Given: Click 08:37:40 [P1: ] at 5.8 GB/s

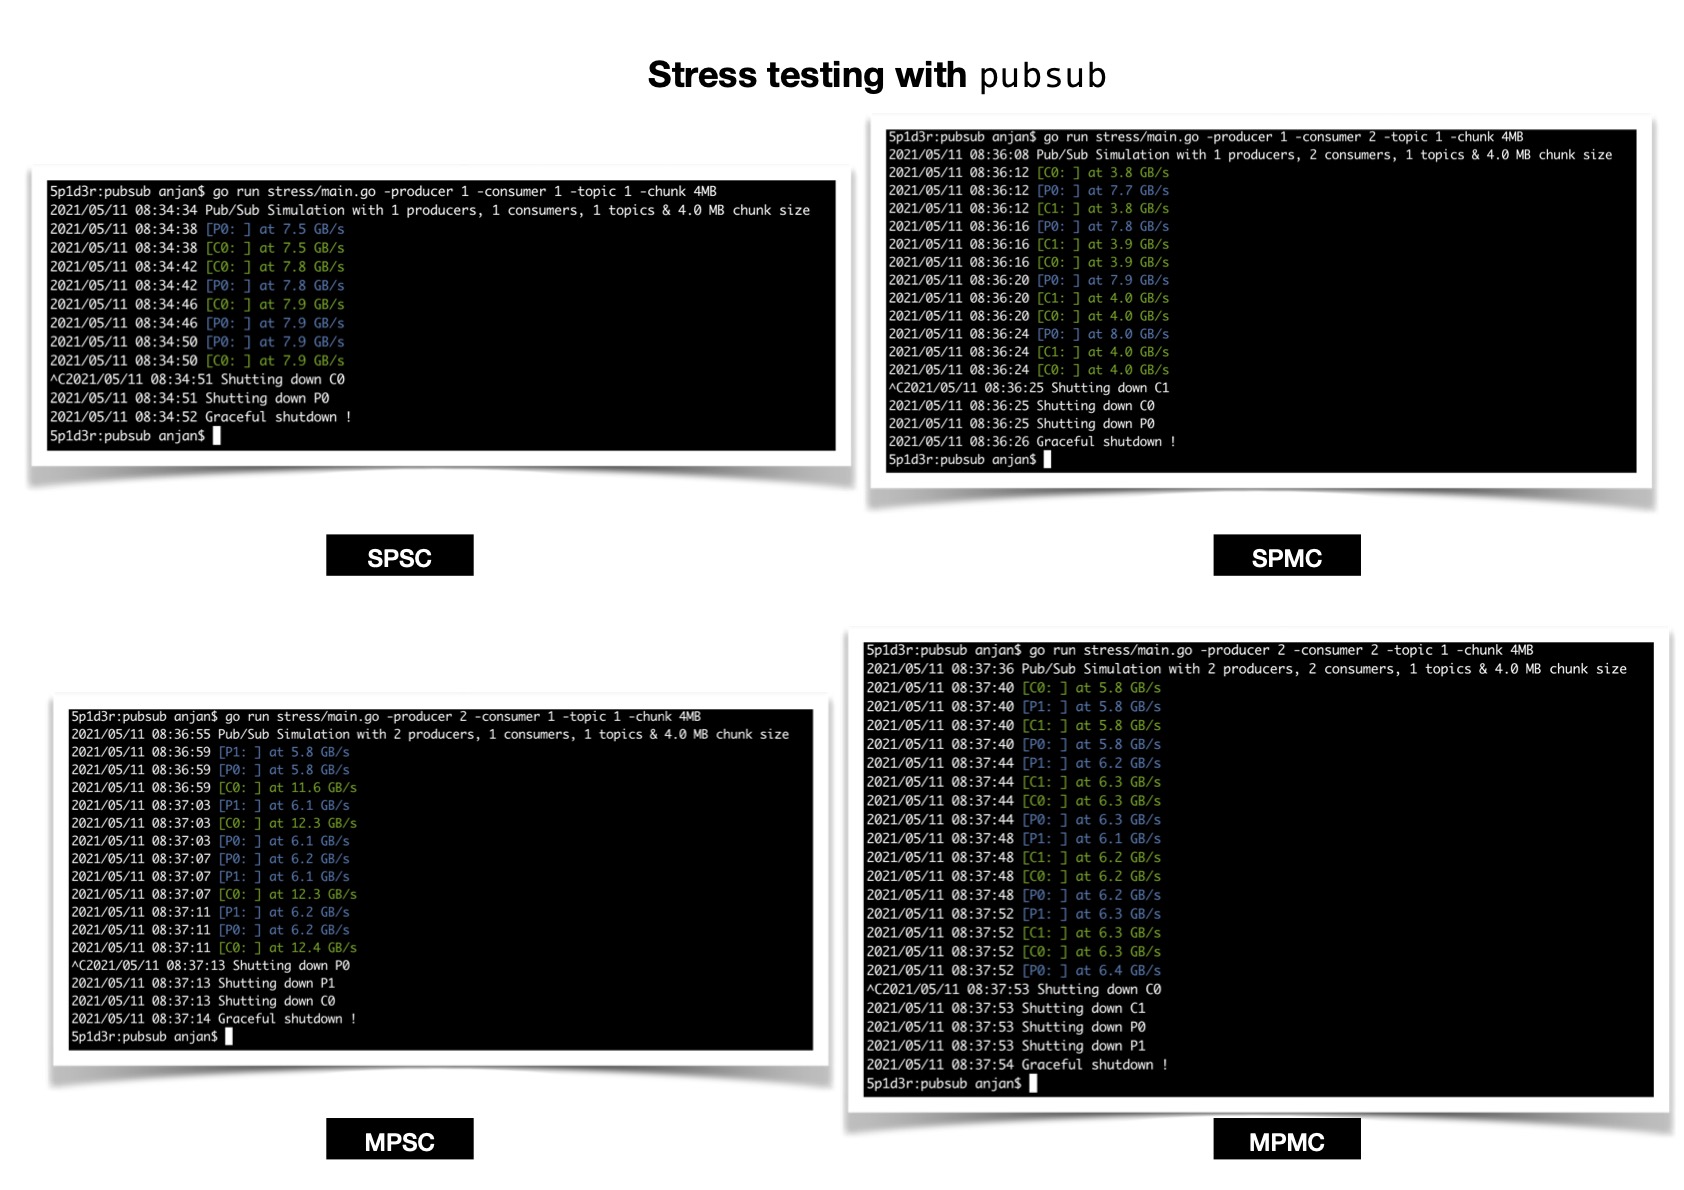Looking at the screenshot, I should [x=1014, y=707].
